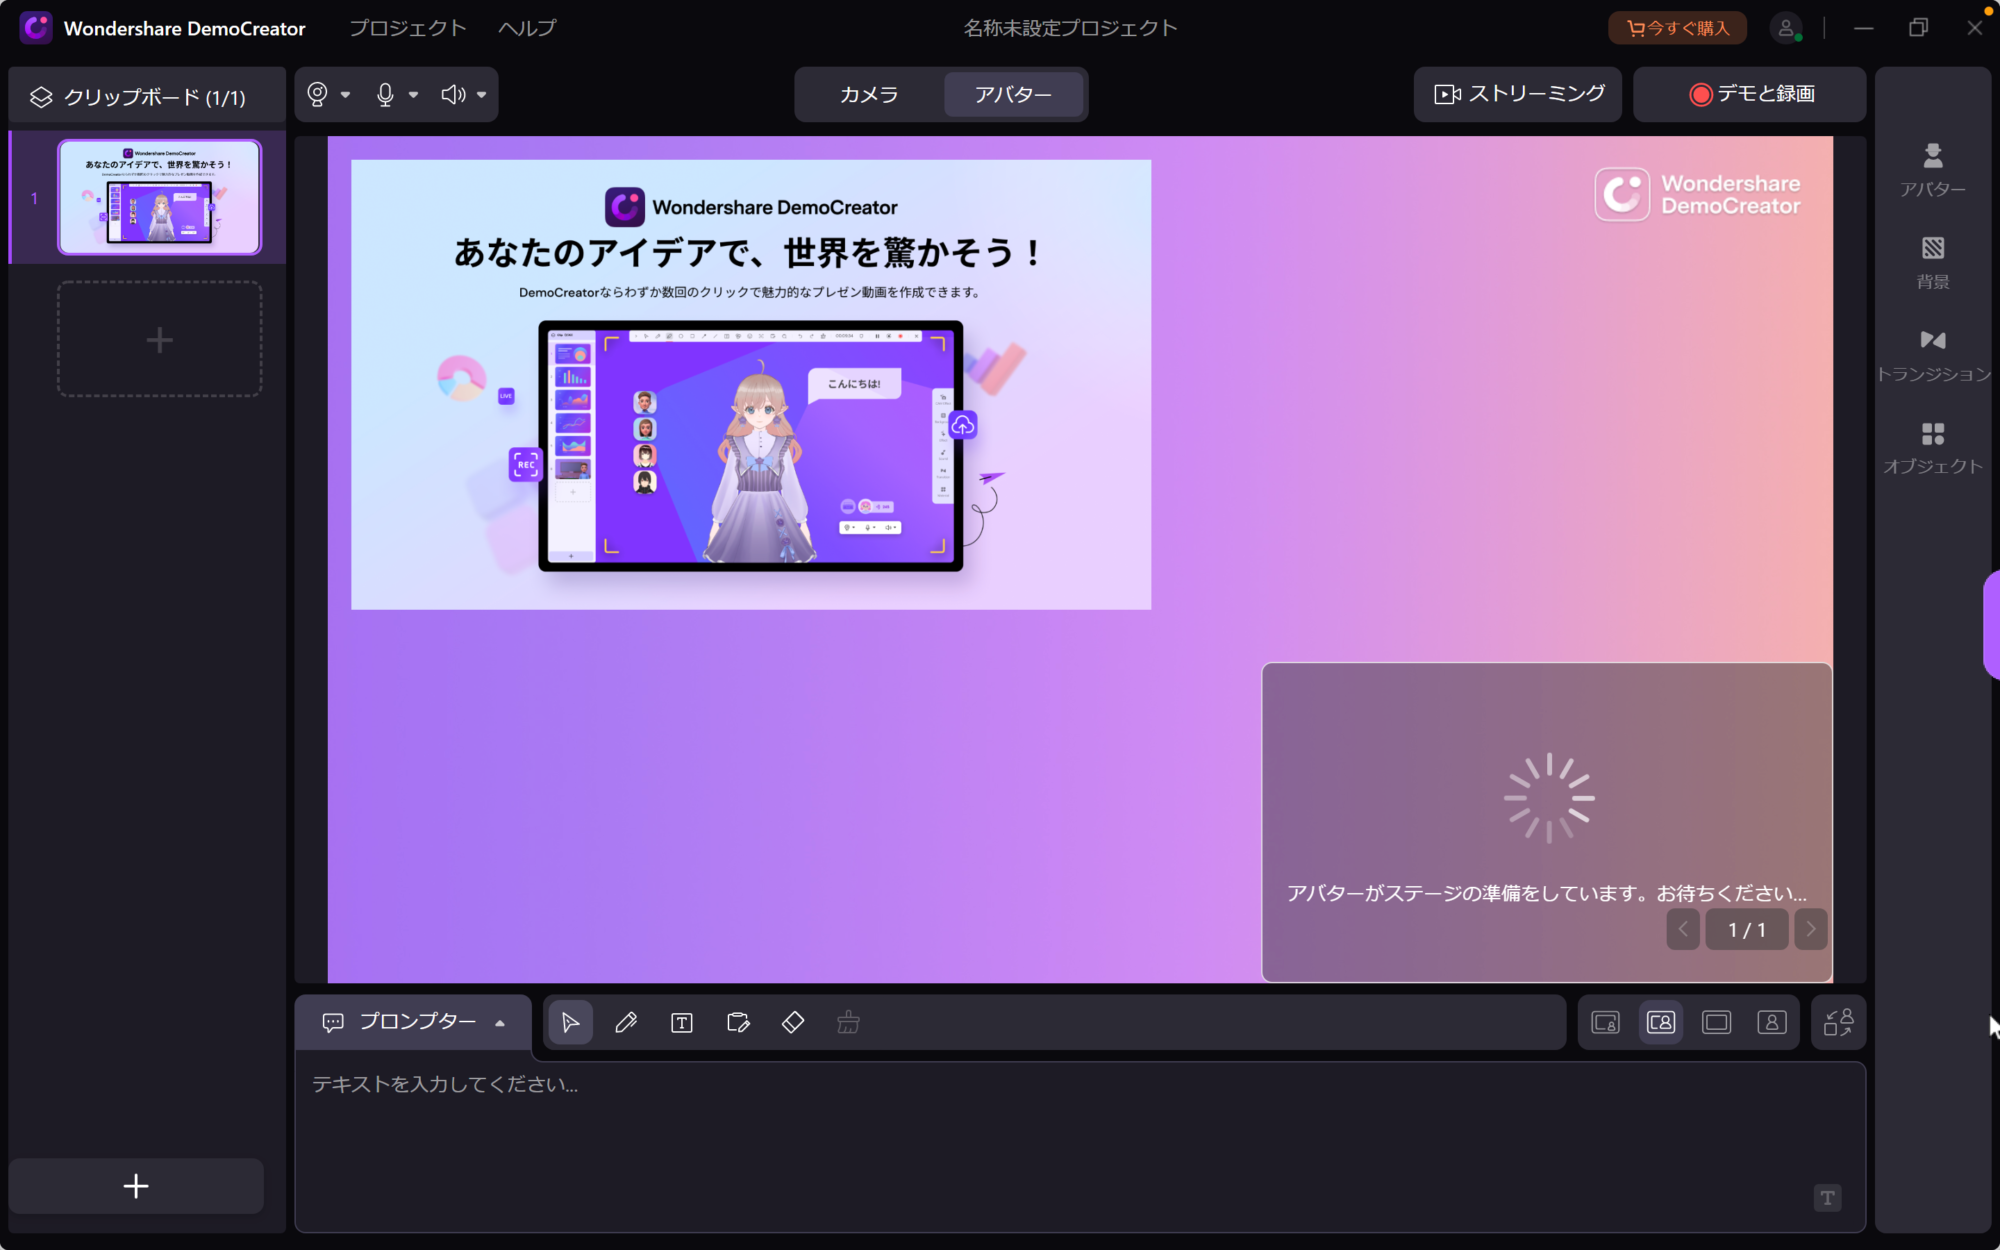Go to previous page in avatar panel

[1683, 930]
